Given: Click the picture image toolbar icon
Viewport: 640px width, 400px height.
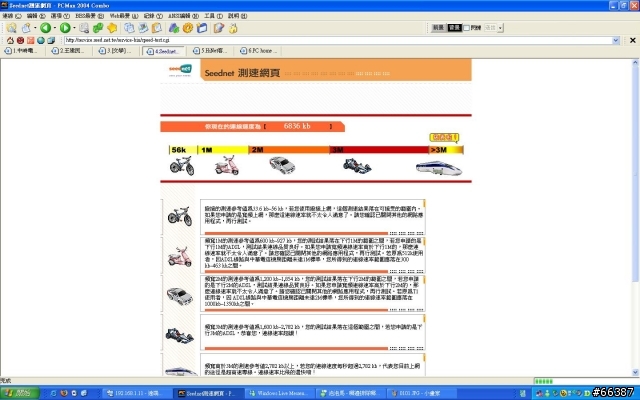Looking at the screenshot, I should (x=143, y=28).
